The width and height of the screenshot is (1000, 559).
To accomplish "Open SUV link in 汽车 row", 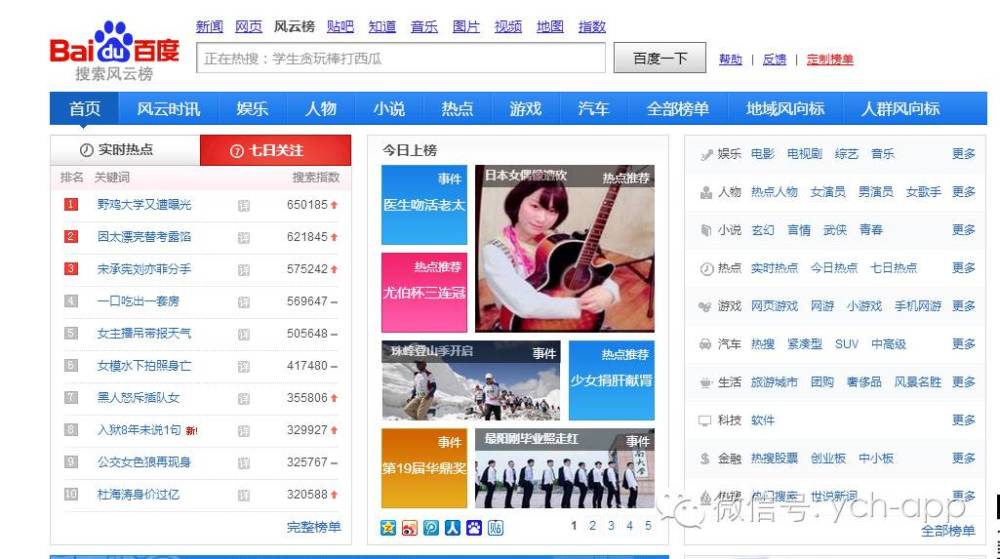I will click(x=847, y=344).
